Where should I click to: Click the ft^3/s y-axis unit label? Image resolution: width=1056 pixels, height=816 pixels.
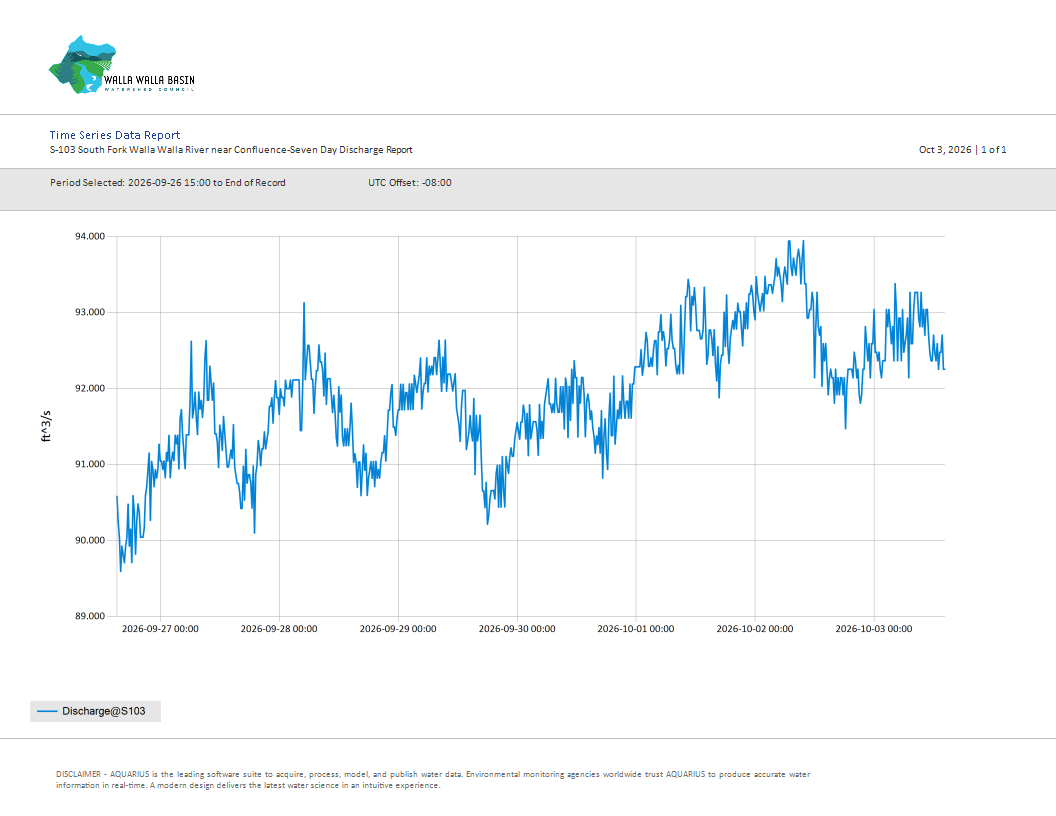pos(46,426)
